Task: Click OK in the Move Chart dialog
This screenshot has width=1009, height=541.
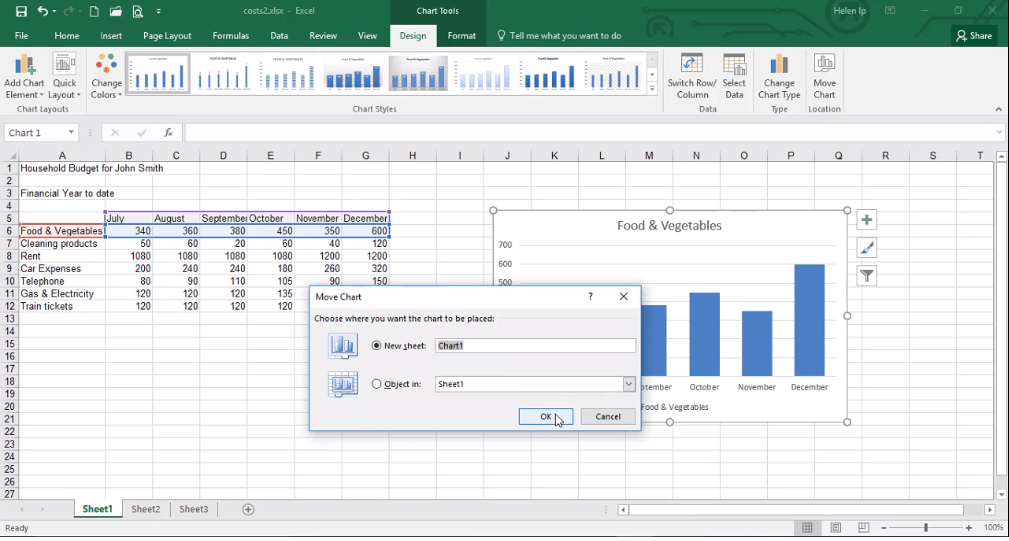Action: click(545, 417)
